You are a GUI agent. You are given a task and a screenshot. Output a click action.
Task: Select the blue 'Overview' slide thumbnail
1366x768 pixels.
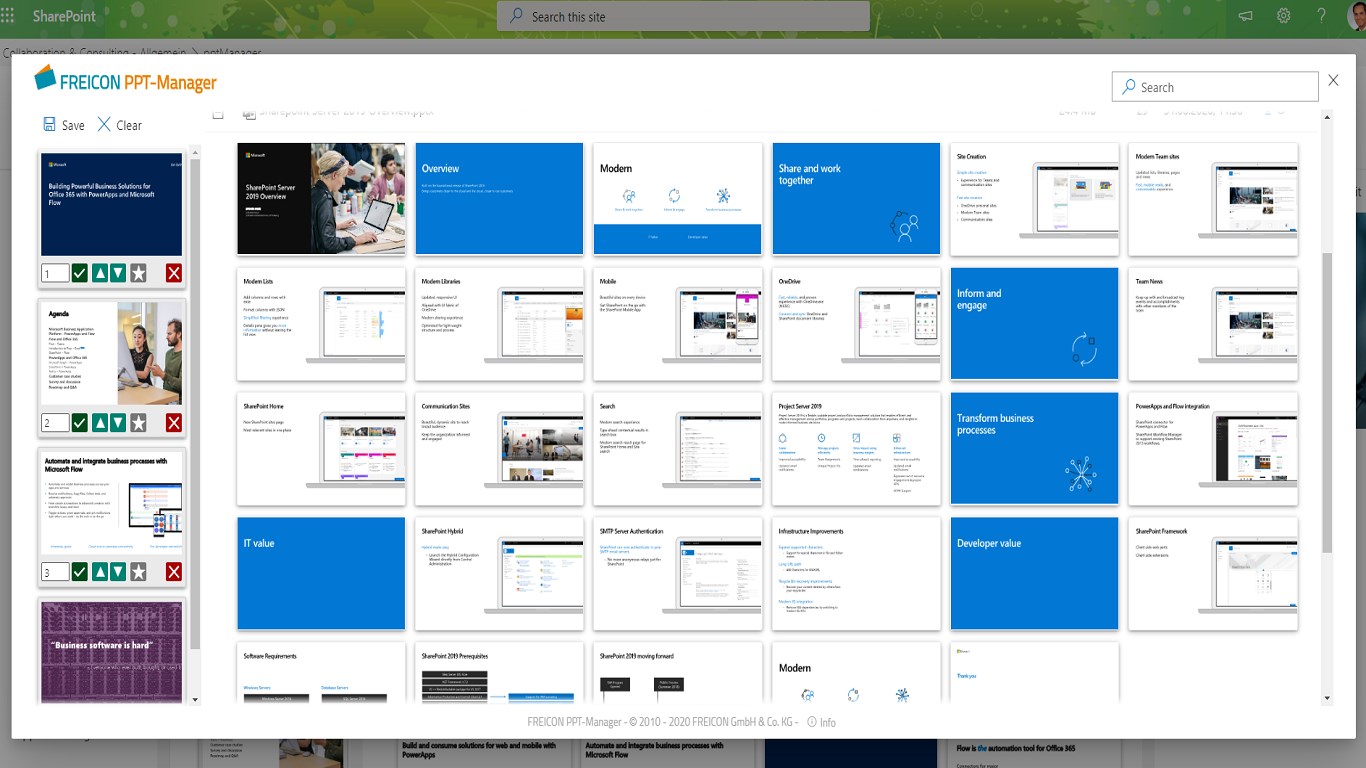tap(499, 199)
